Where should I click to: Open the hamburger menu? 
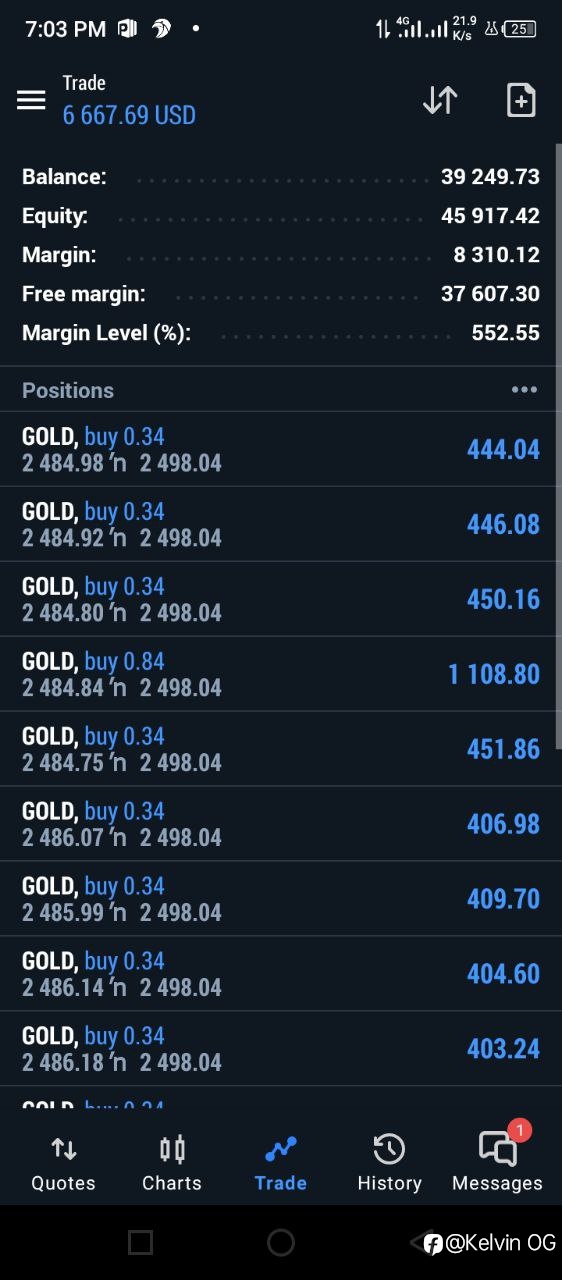tap(31, 100)
